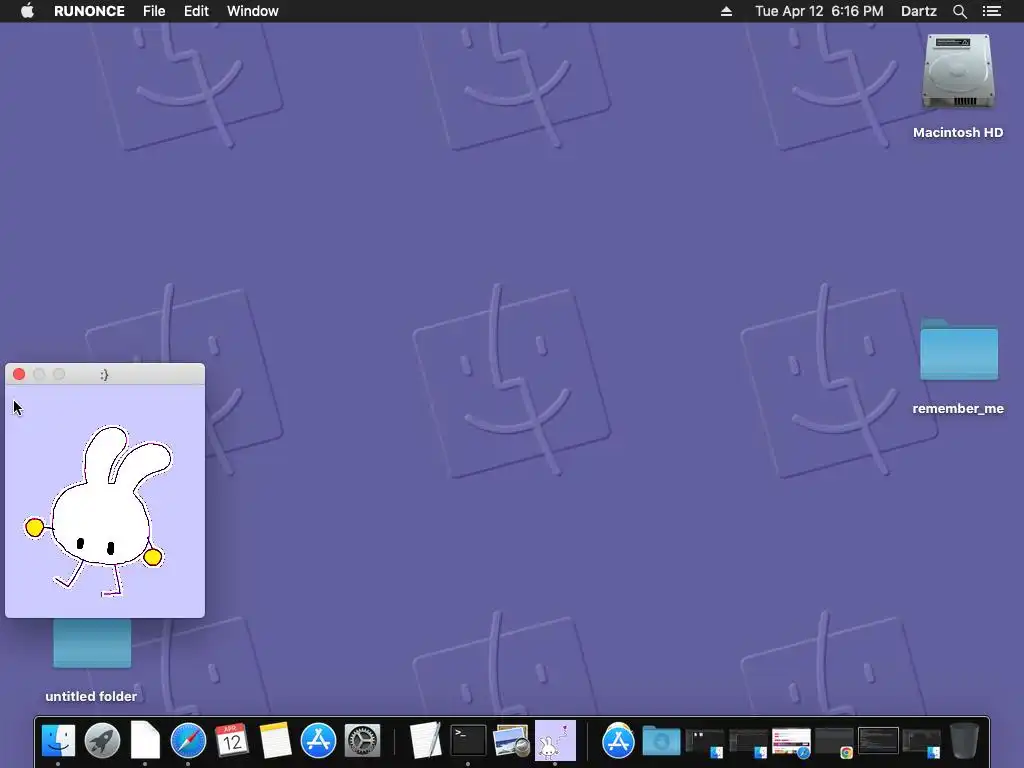Viewport: 1024px width, 768px height.
Task: Restore minimized Safari-badged window in dock
Action: [x=791, y=743]
